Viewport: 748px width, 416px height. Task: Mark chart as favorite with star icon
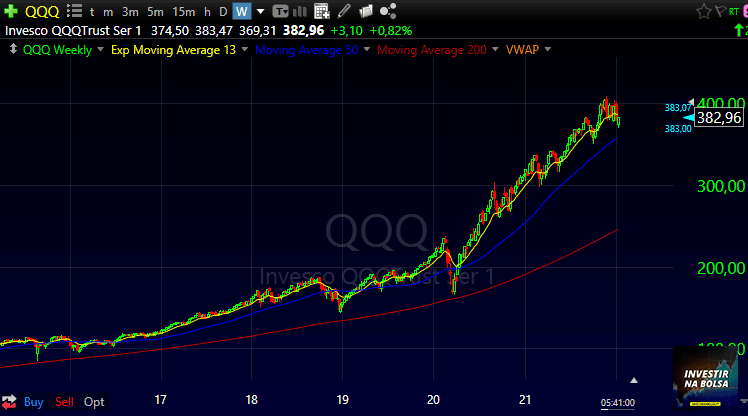[x=704, y=11]
